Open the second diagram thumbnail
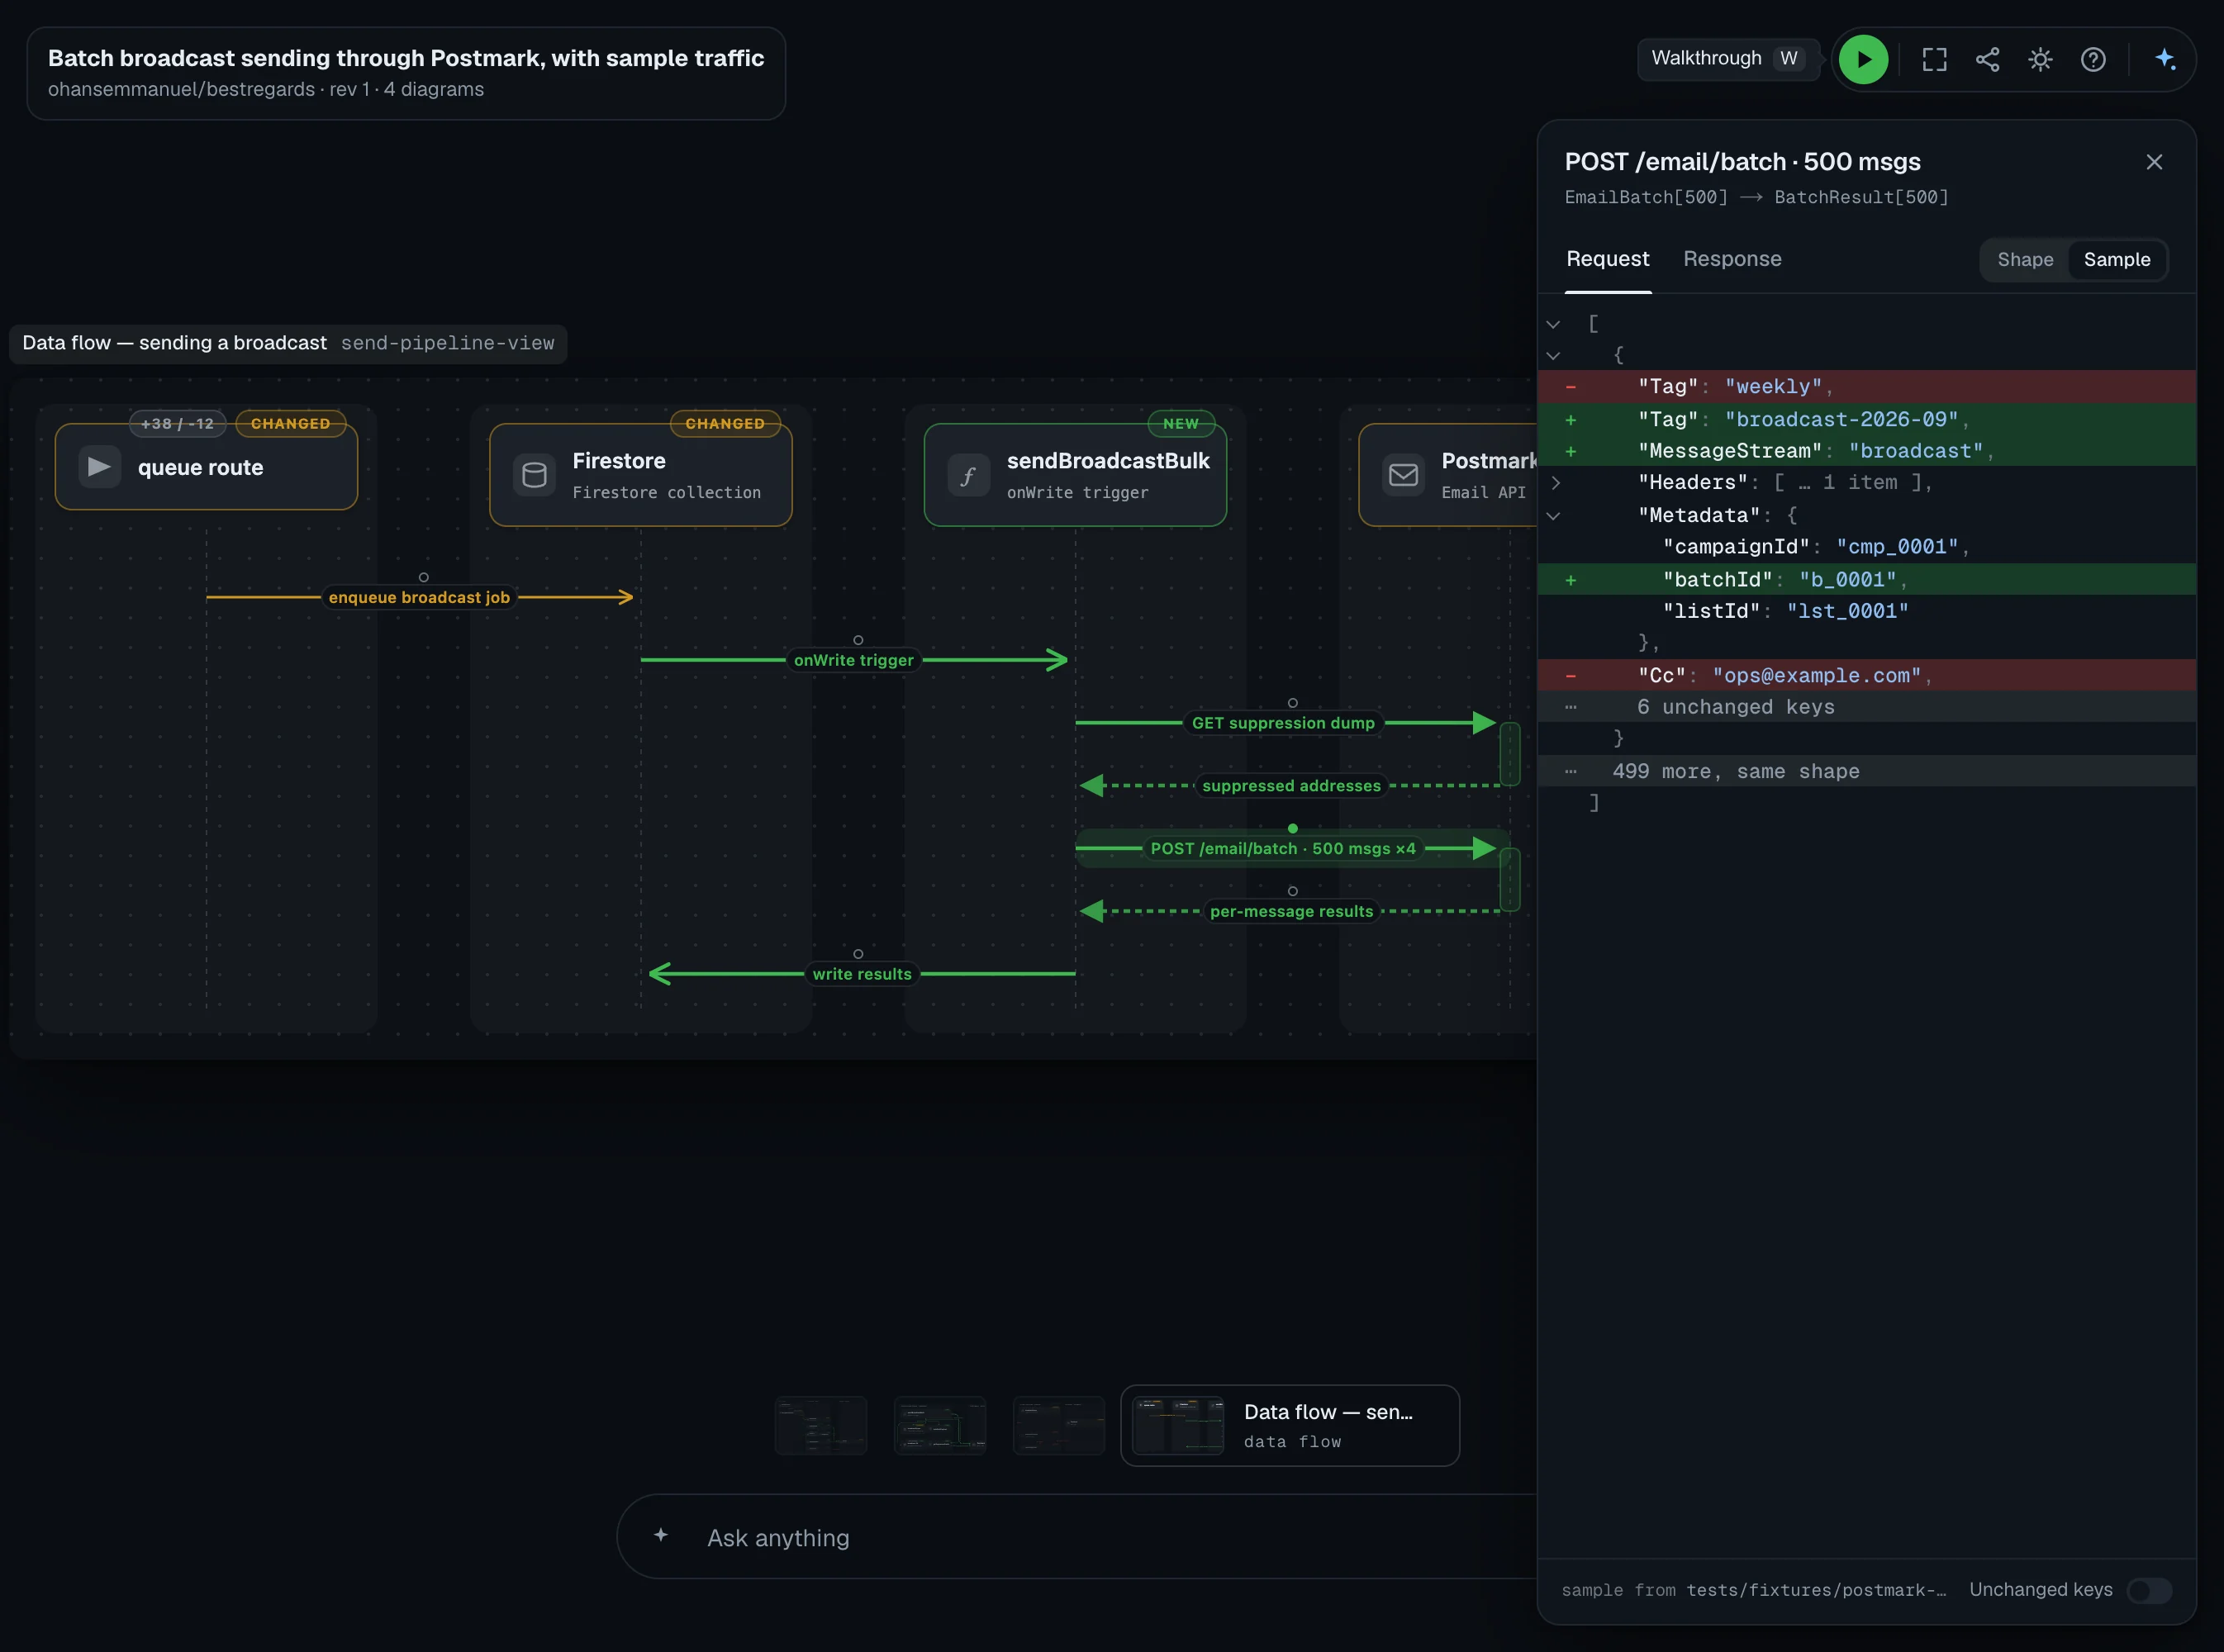2224x1652 pixels. pyautogui.click(x=940, y=1425)
